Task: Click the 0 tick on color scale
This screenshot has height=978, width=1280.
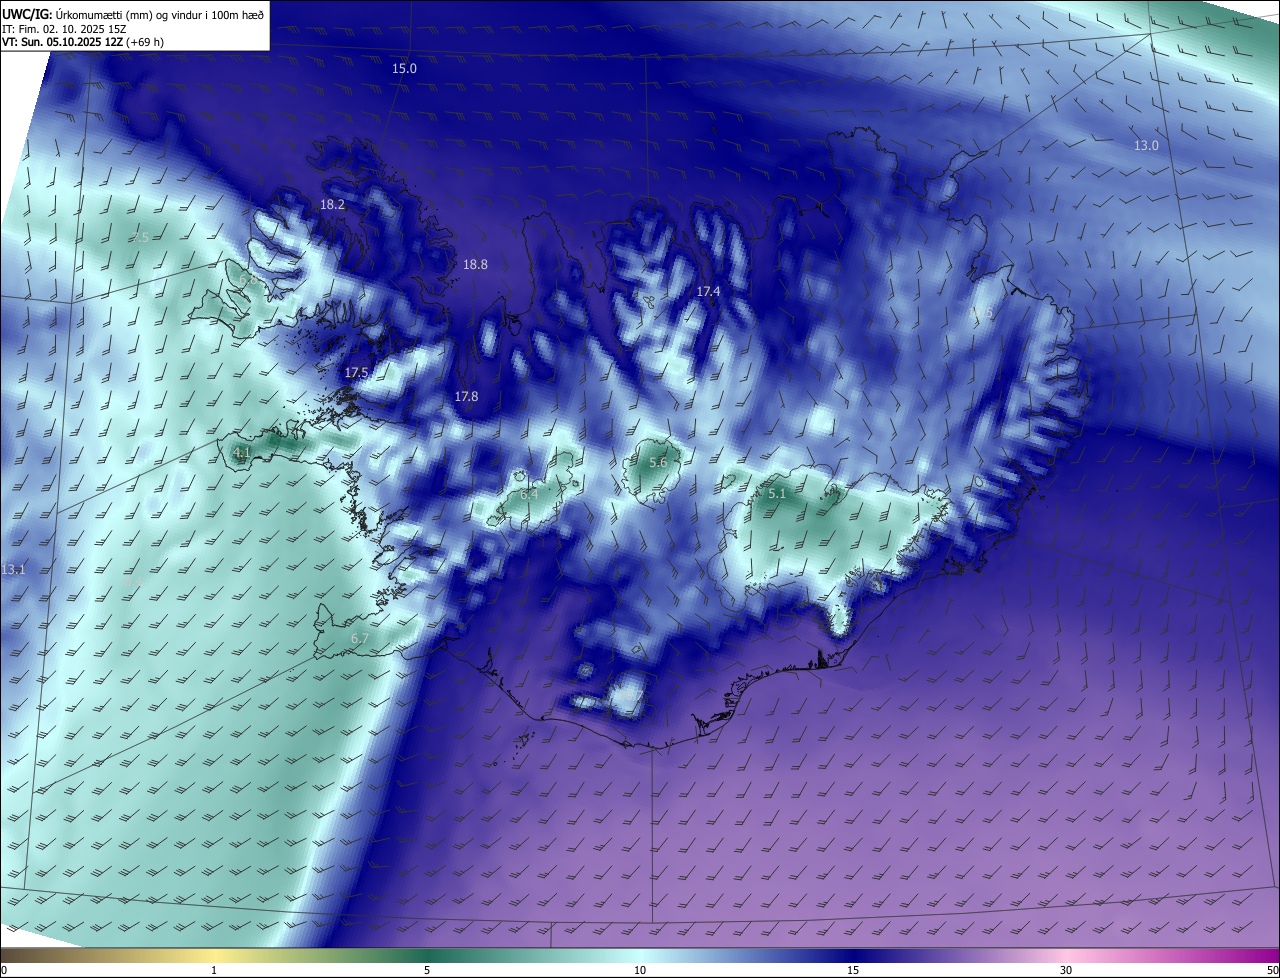Action: click(x=4, y=970)
